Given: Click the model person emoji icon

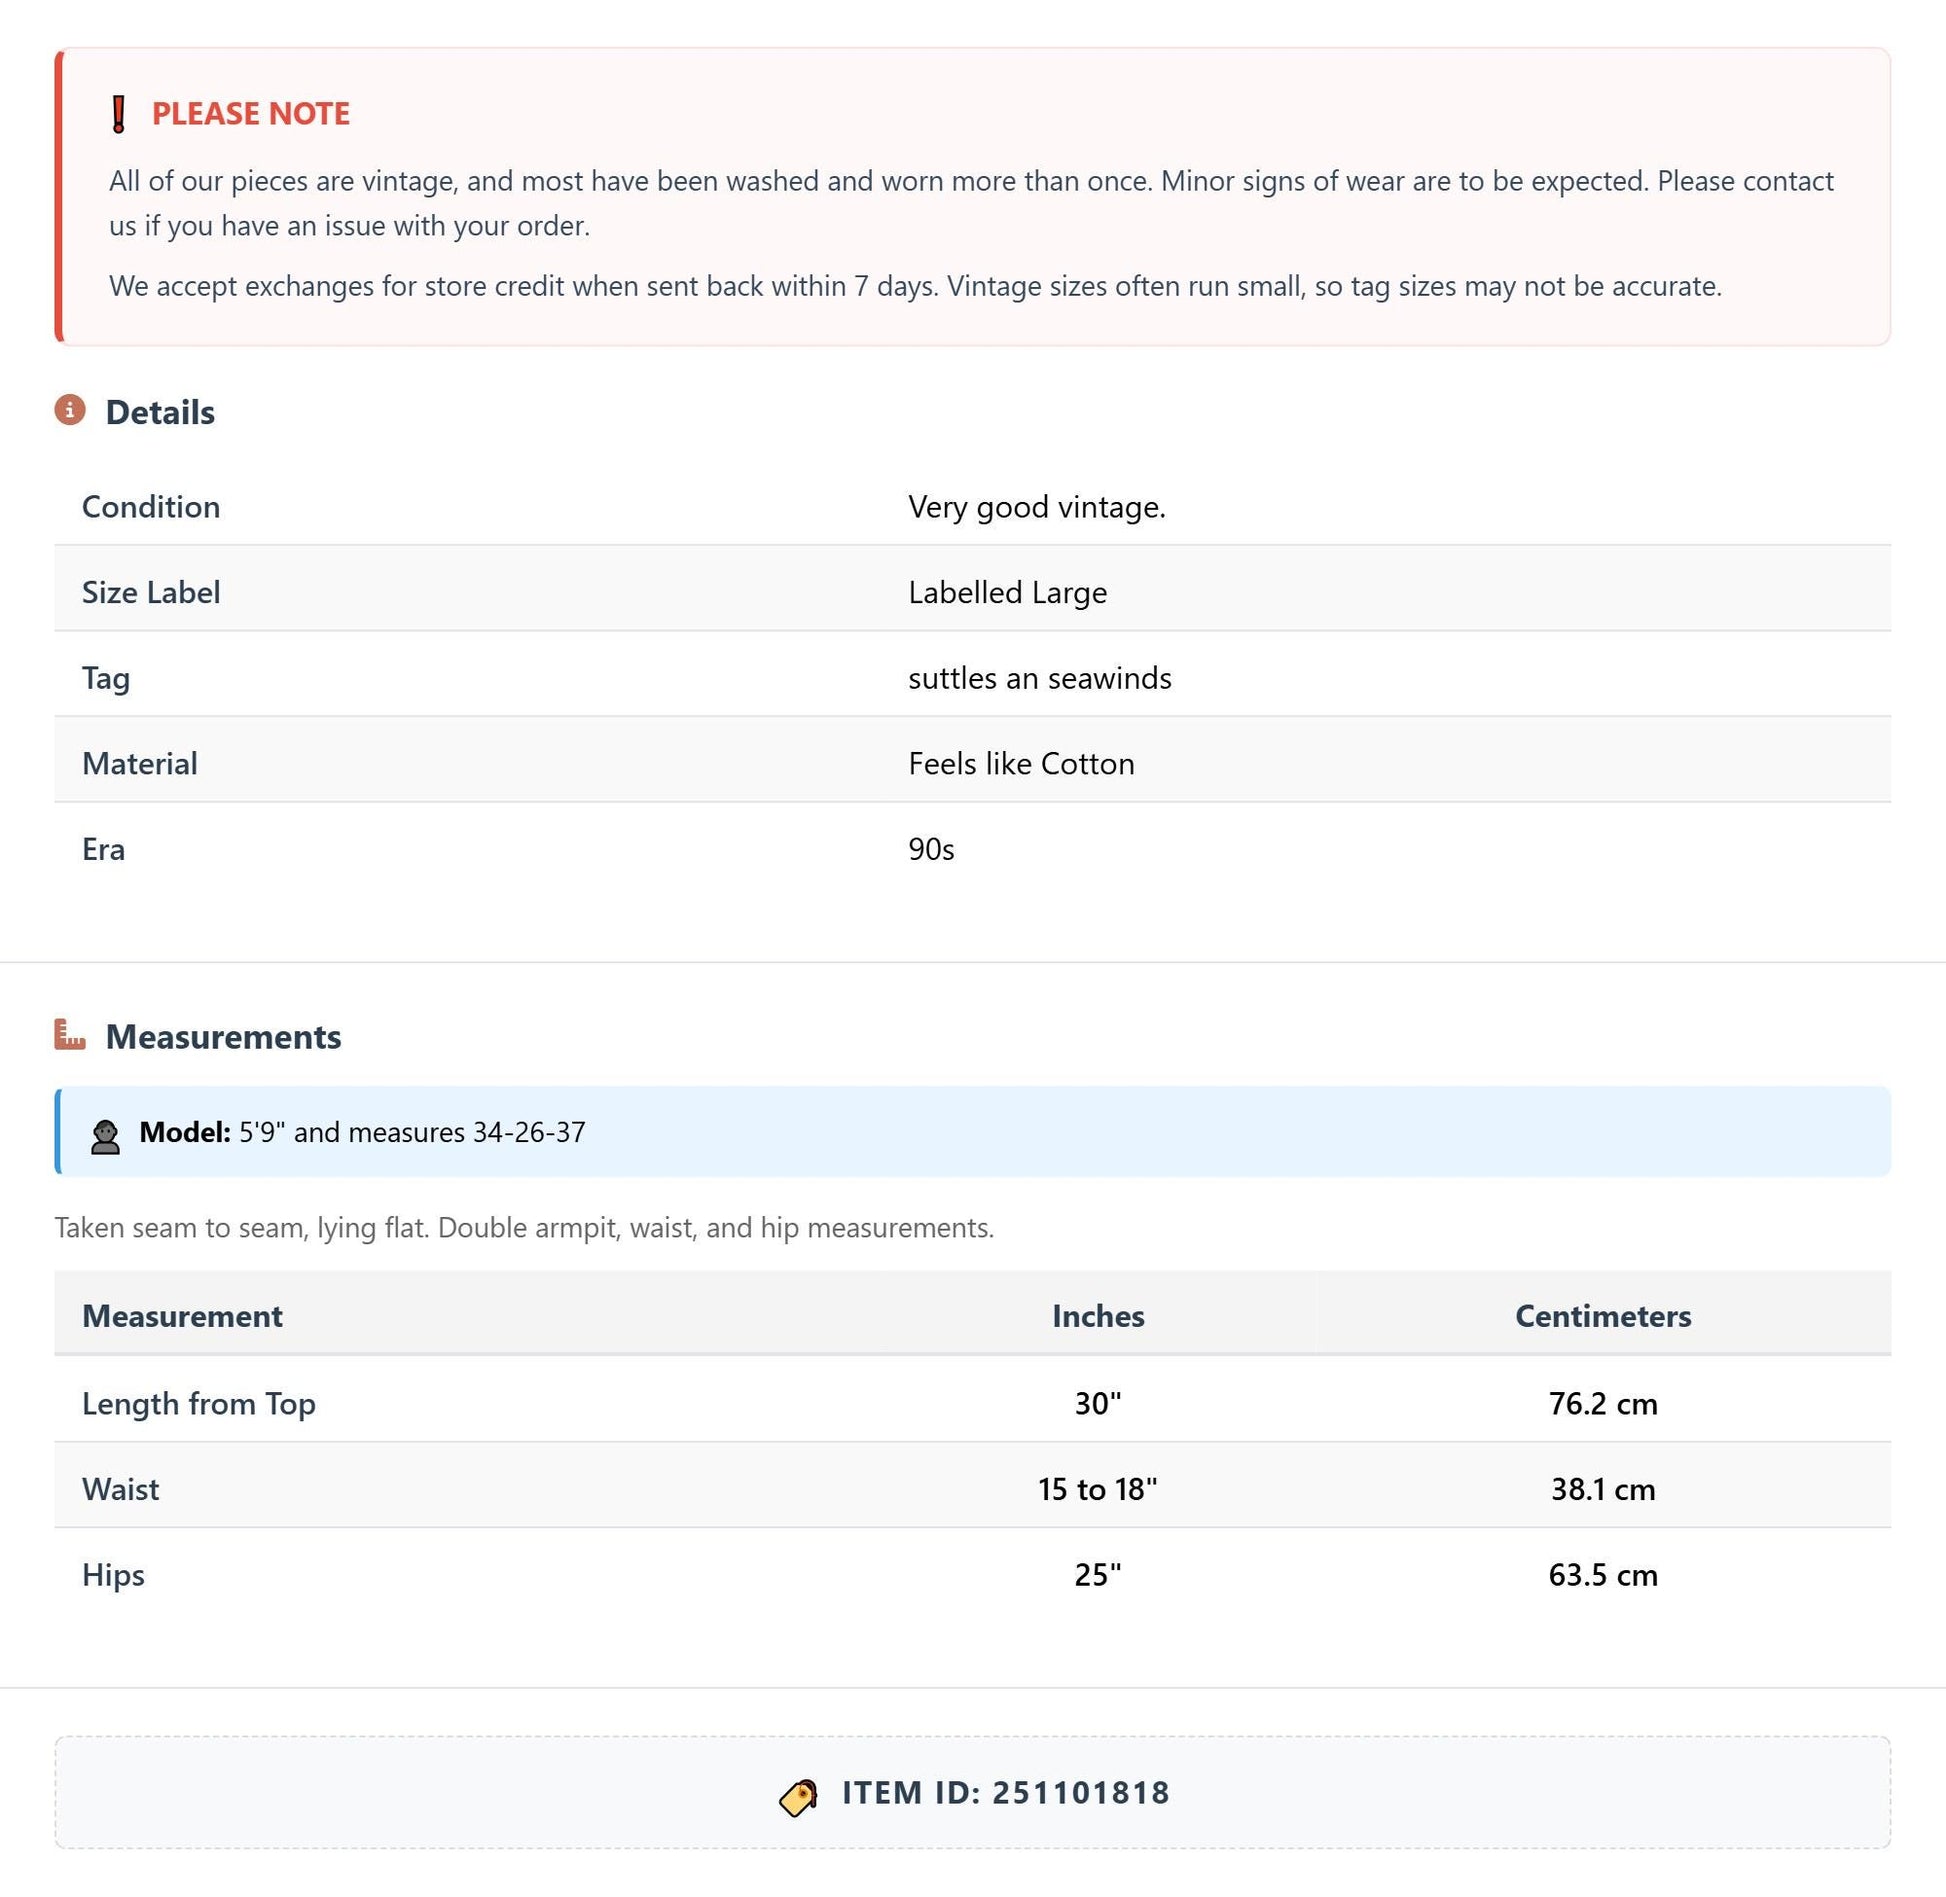Looking at the screenshot, I should 106,1136.
